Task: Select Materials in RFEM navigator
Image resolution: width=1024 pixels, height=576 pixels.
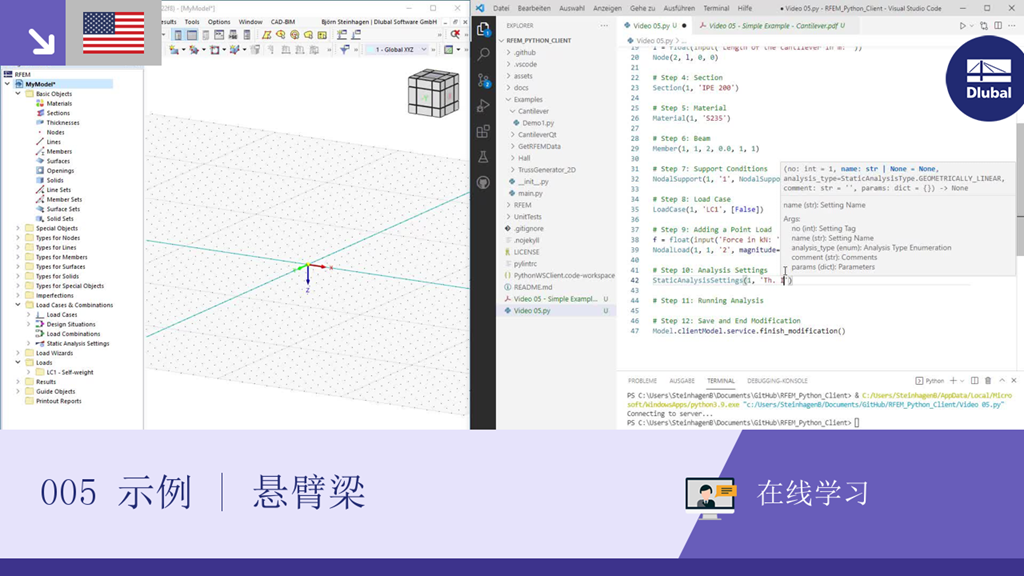Action: pos(59,104)
